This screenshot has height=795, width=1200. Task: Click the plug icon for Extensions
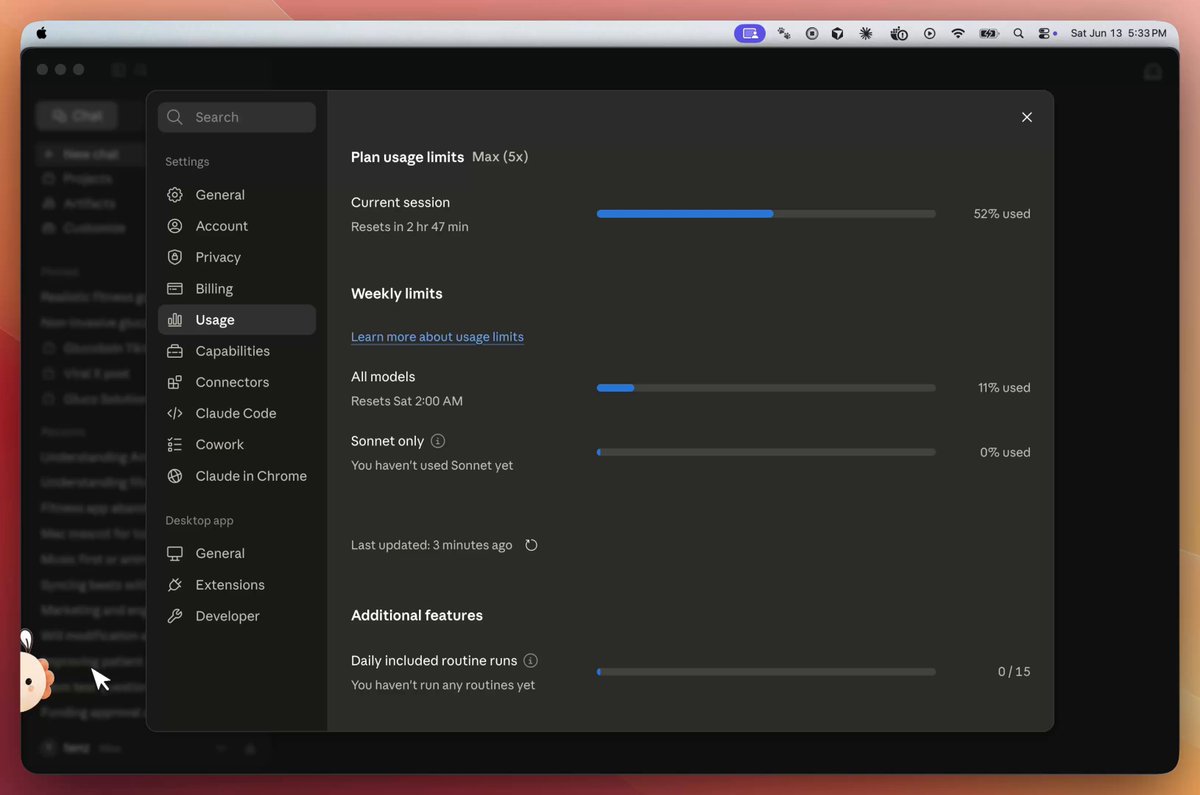tap(175, 585)
